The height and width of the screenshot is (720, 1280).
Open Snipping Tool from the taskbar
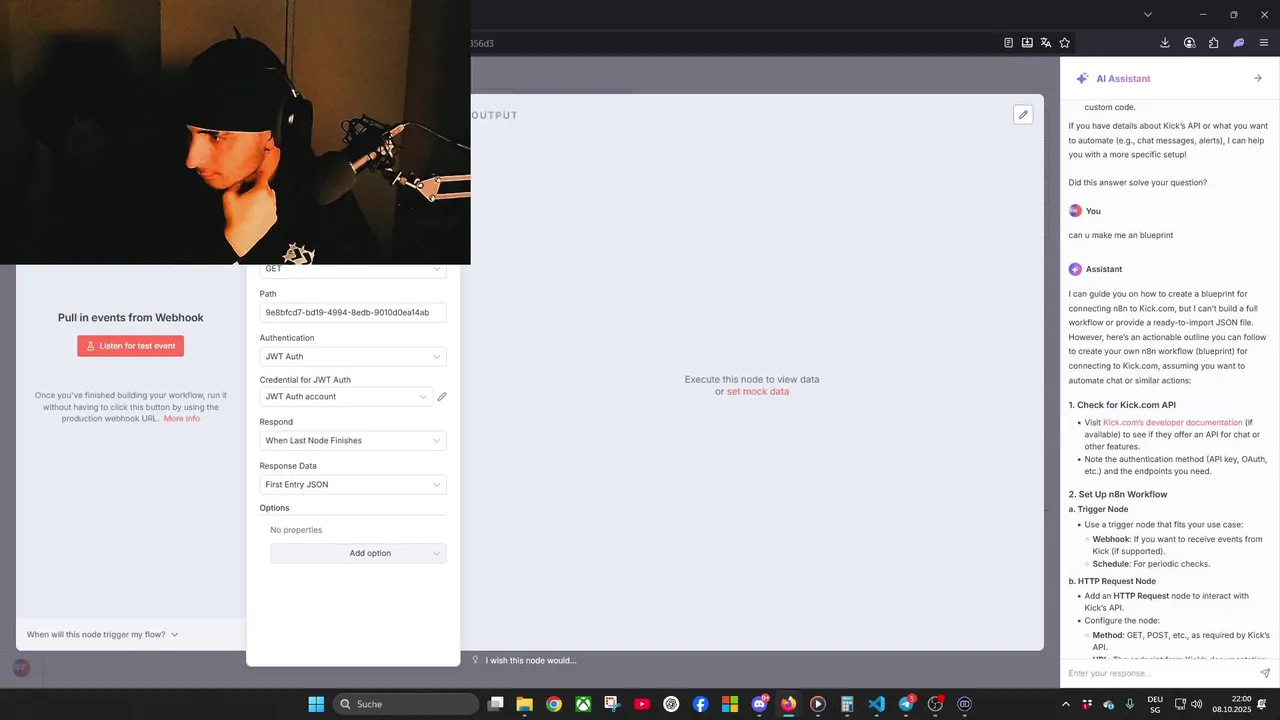tap(612, 704)
